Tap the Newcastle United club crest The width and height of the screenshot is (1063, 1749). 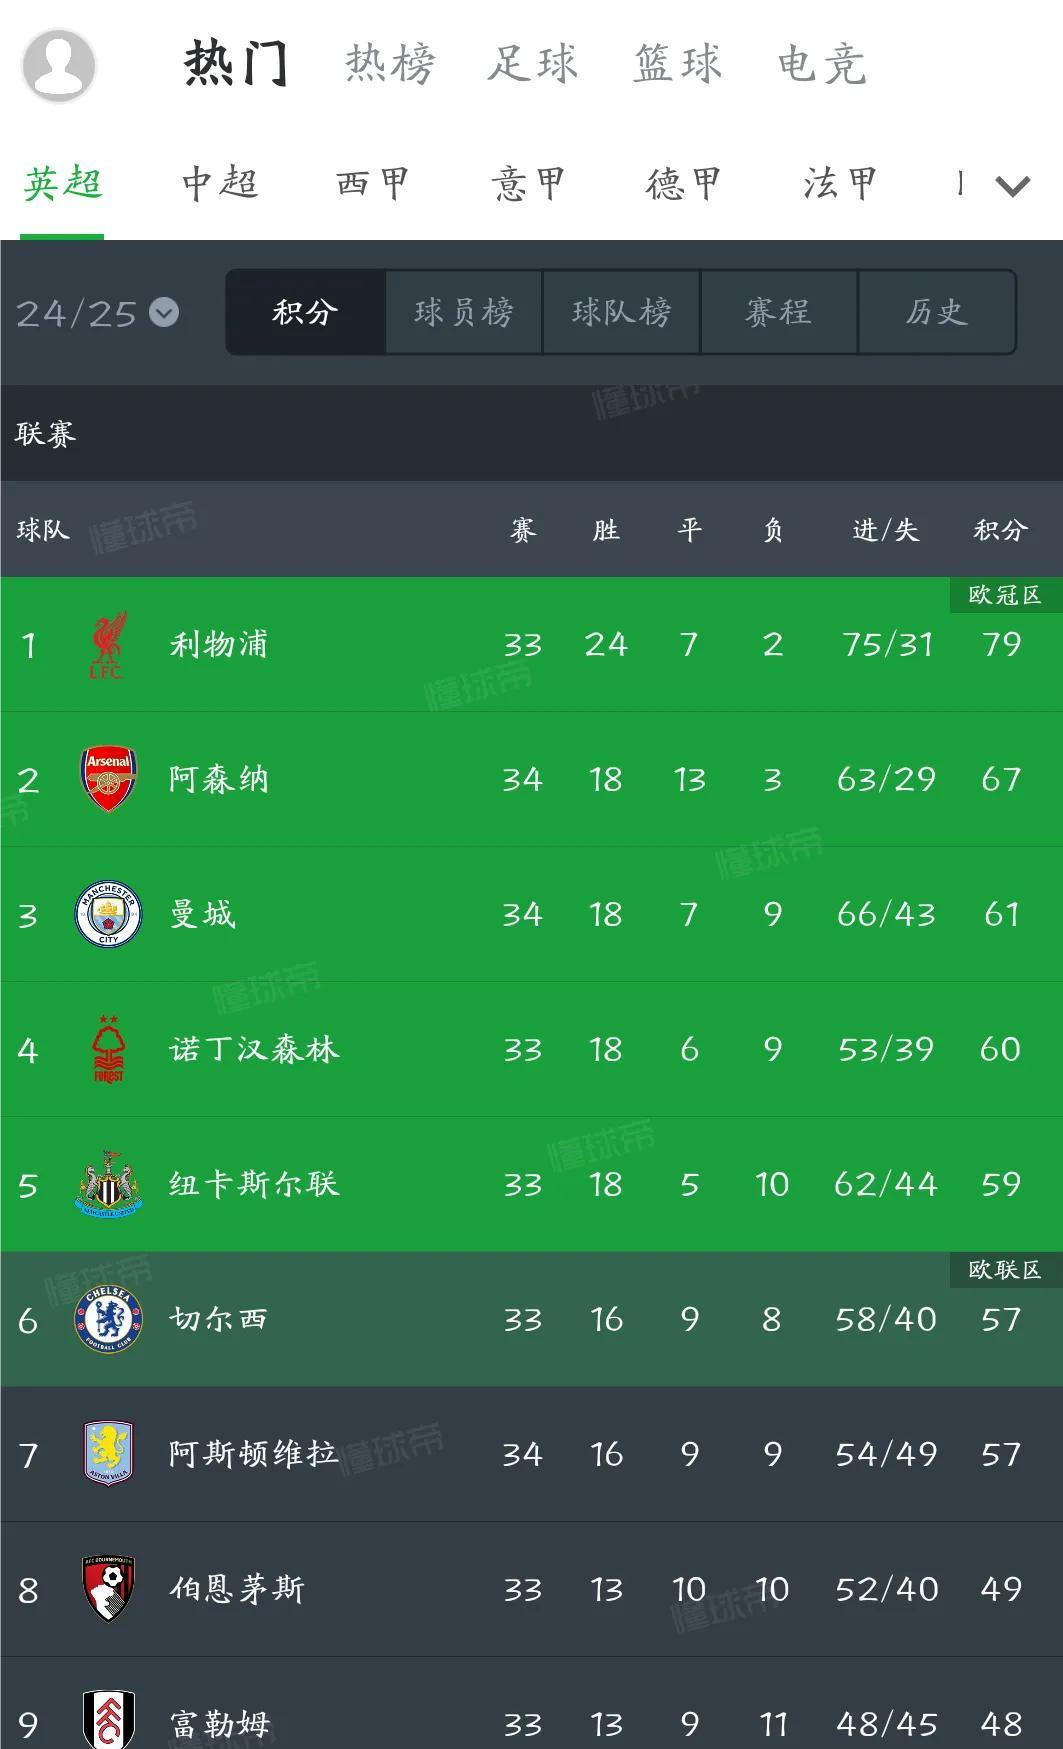pos(108,1184)
